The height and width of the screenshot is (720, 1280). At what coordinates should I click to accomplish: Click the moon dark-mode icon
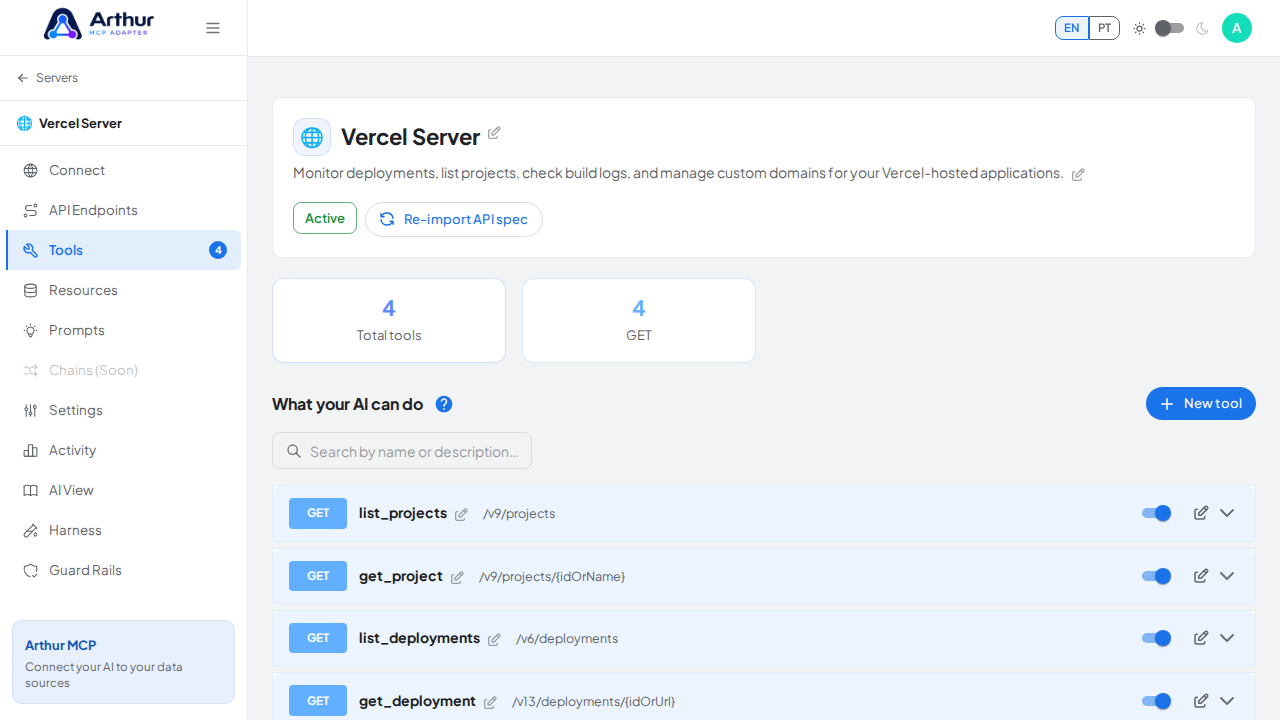coord(1202,28)
